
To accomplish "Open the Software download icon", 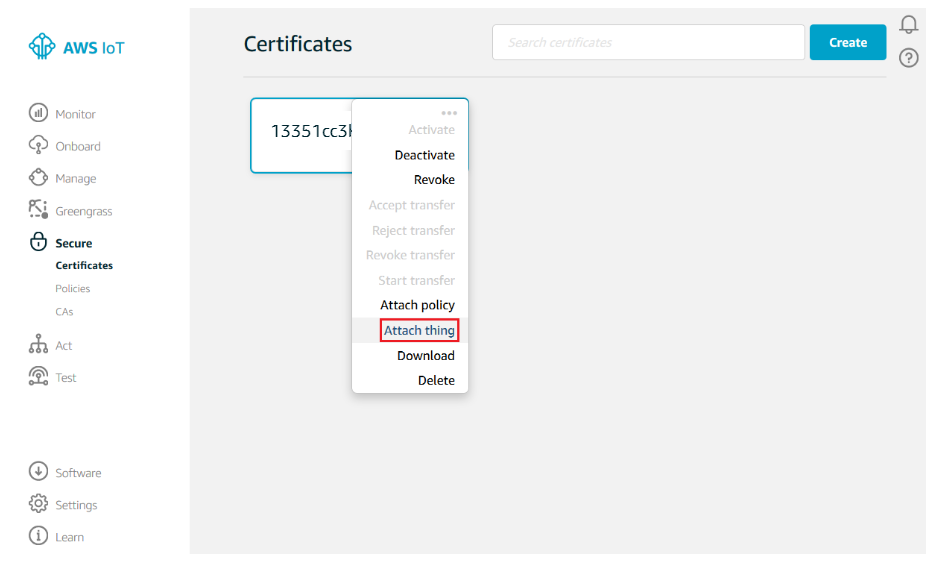I will (38, 472).
